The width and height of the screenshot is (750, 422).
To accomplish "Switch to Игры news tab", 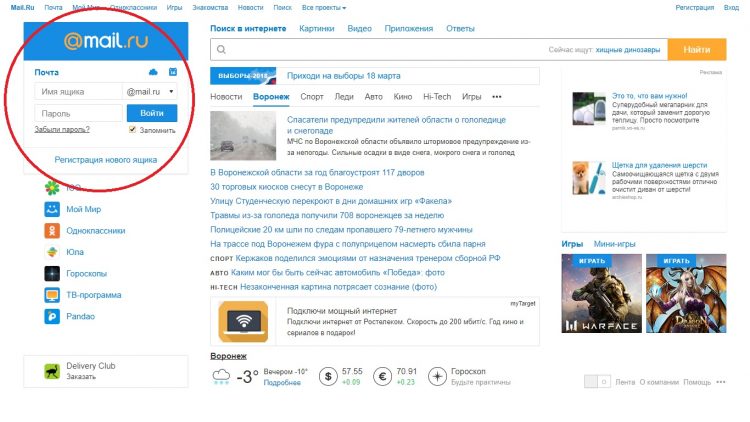I will (x=472, y=97).
